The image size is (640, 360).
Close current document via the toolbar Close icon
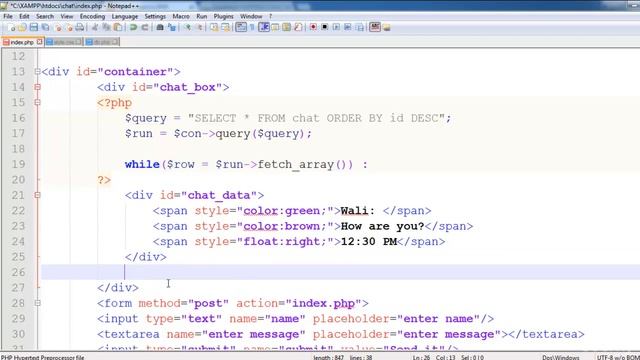point(58,27)
